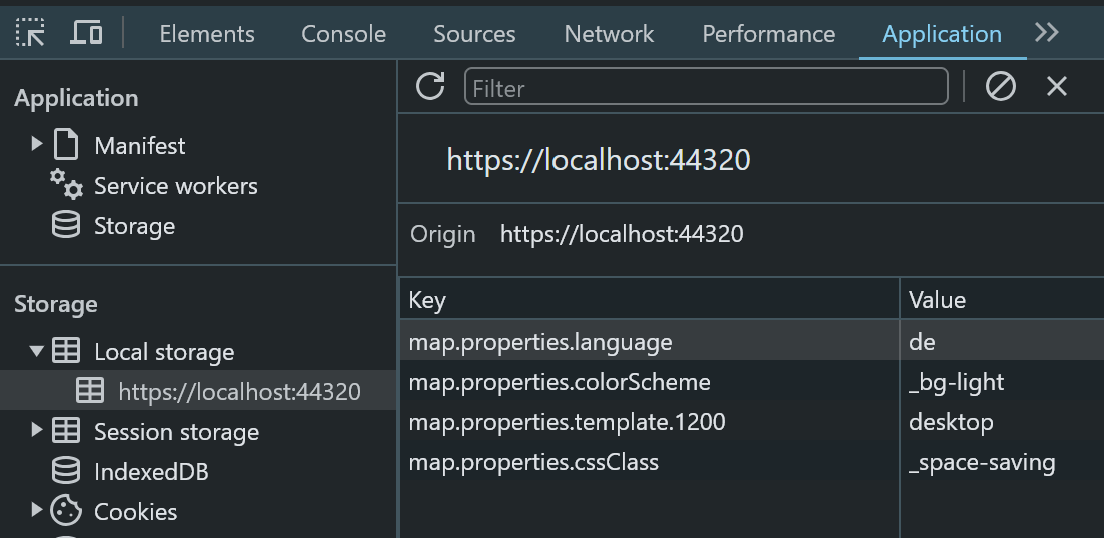
Task: Click the https://localhost:44320 heading
Action: coord(598,160)
